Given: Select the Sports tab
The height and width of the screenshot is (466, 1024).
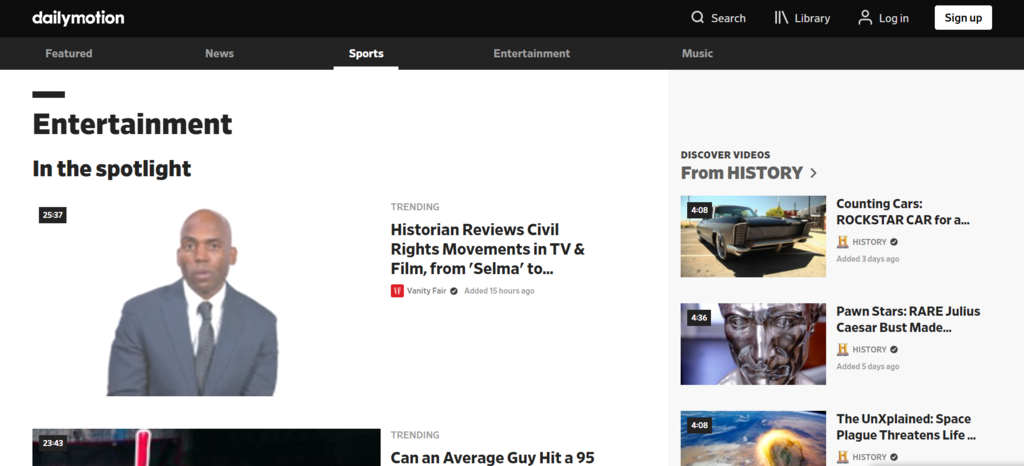Looking at the screenshot, I should (x=366, y=54).
